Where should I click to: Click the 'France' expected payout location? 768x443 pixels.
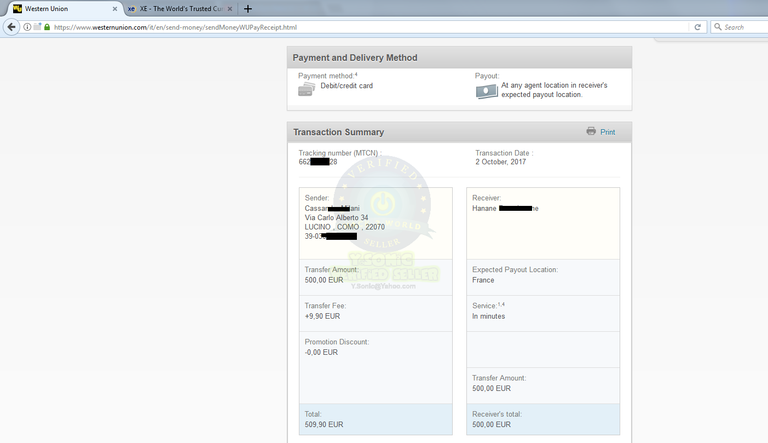pos(483,280)
